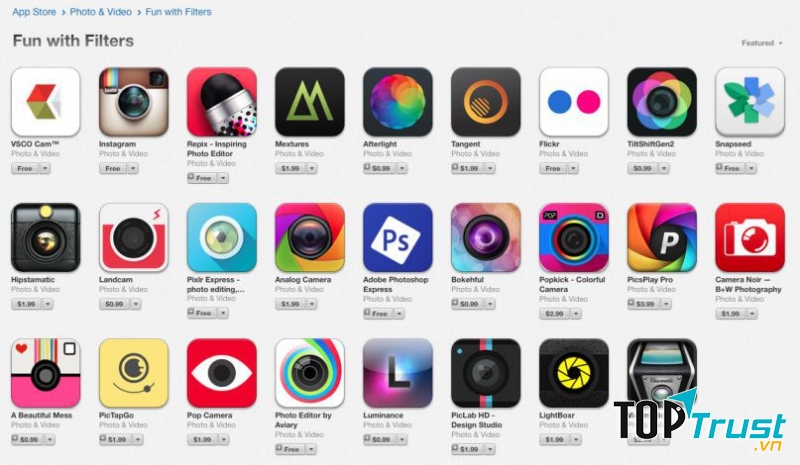Select the Hipstamatic app icon
The image size is (800, 465).
(45, 237)
